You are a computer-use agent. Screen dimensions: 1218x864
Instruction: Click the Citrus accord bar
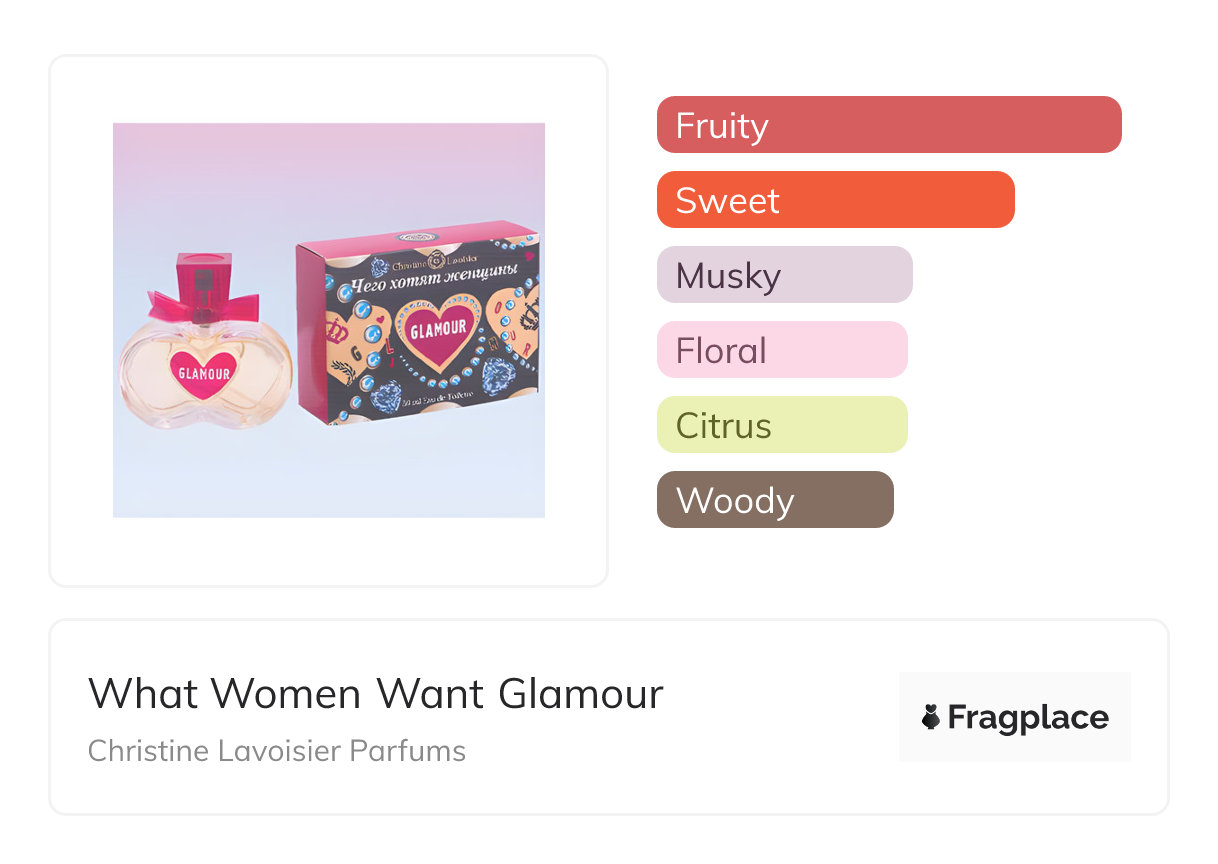[x=781, y=425]
